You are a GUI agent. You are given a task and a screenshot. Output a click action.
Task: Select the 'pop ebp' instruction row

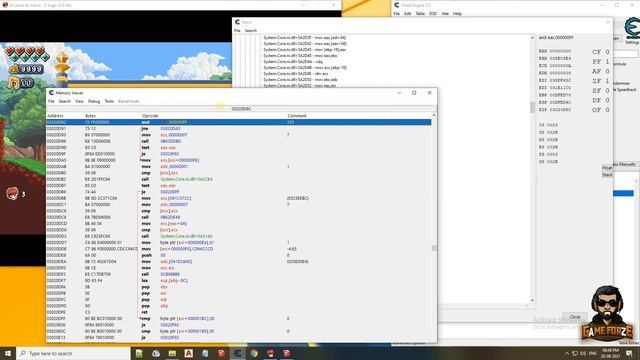pyautogui.click(x=239, y=306)
